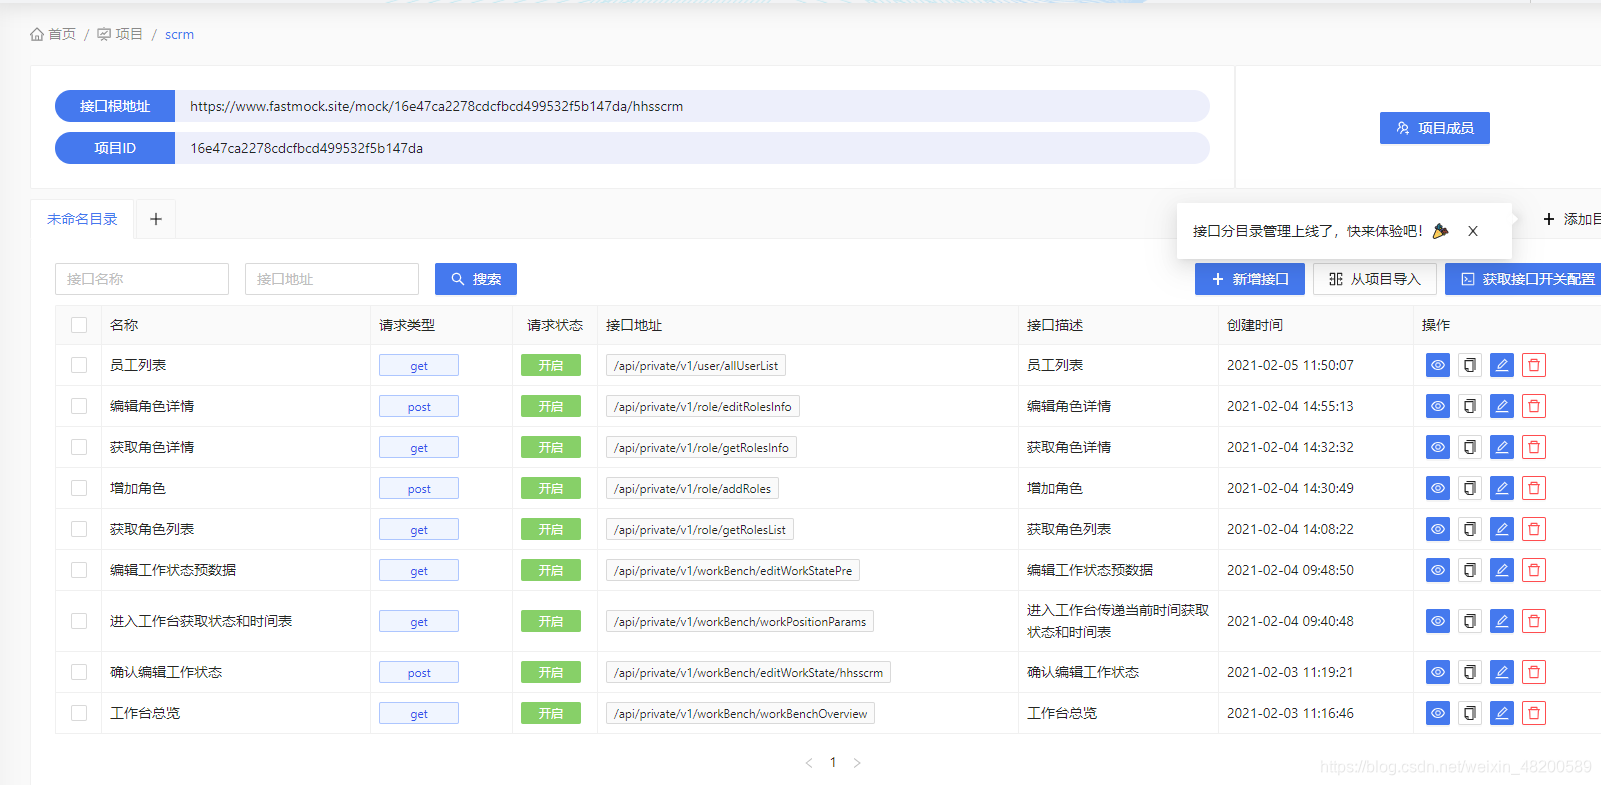This screenshot has height=785, width=1601.
Task: Toggle 开启 status for 工作台总览
Action: point(551,713)
